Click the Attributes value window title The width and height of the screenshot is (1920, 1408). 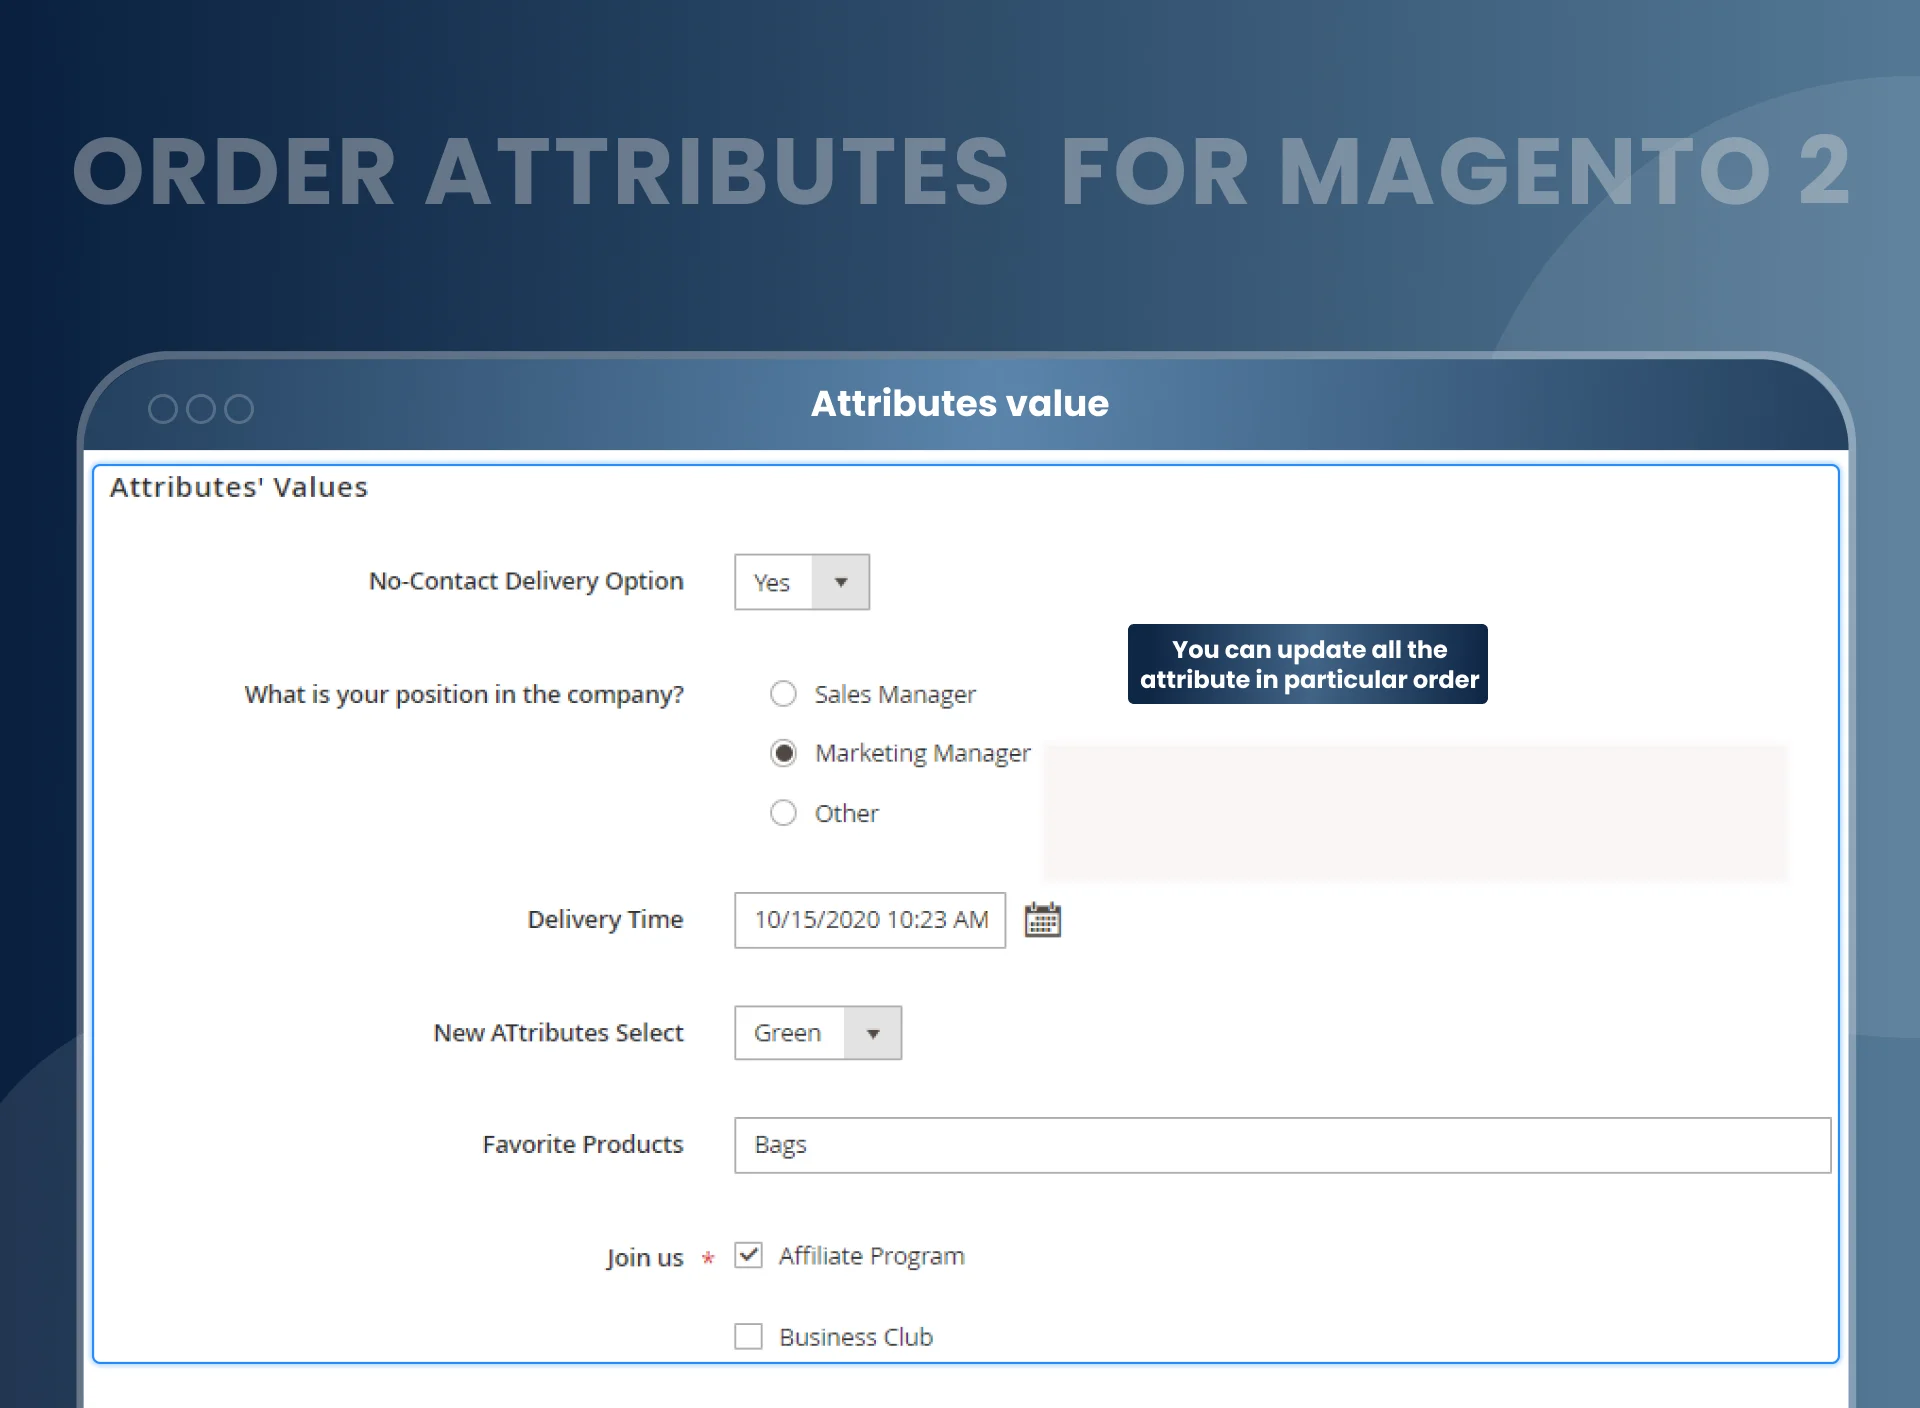[960, 404]
